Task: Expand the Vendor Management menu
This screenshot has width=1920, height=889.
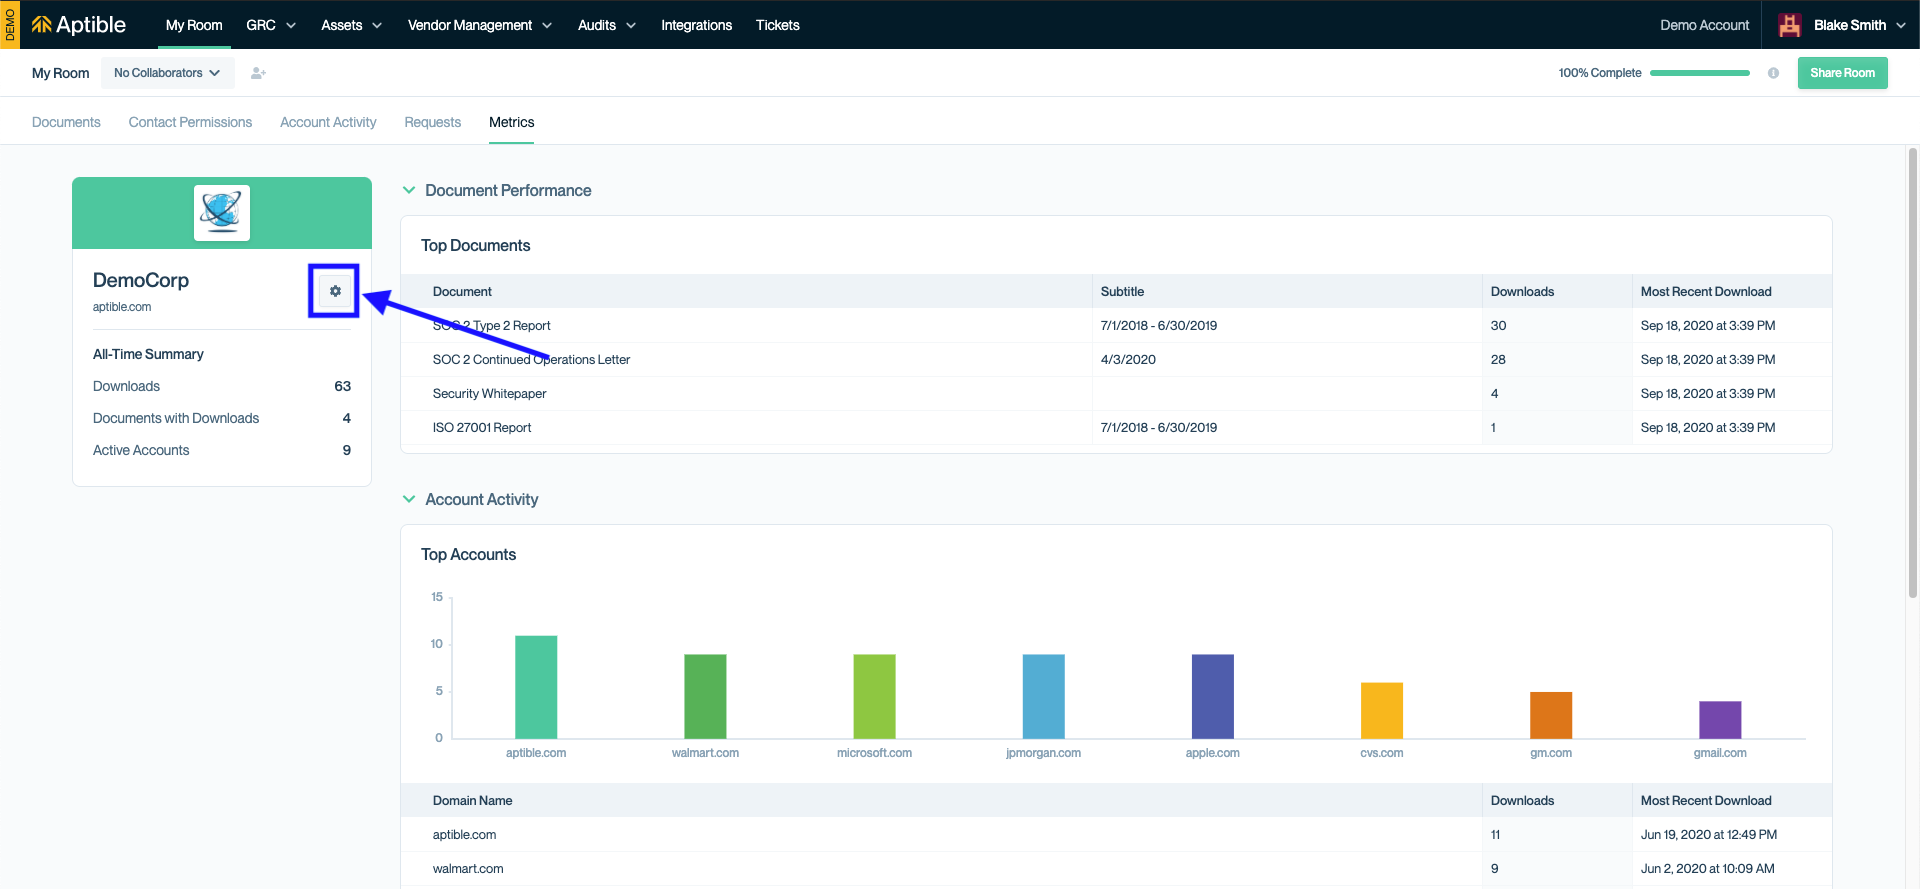Action: tap(480, 25)
